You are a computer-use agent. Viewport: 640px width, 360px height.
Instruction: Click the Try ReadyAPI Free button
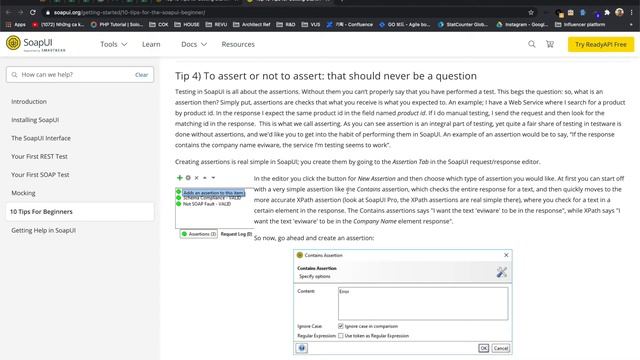pos(600,44)
